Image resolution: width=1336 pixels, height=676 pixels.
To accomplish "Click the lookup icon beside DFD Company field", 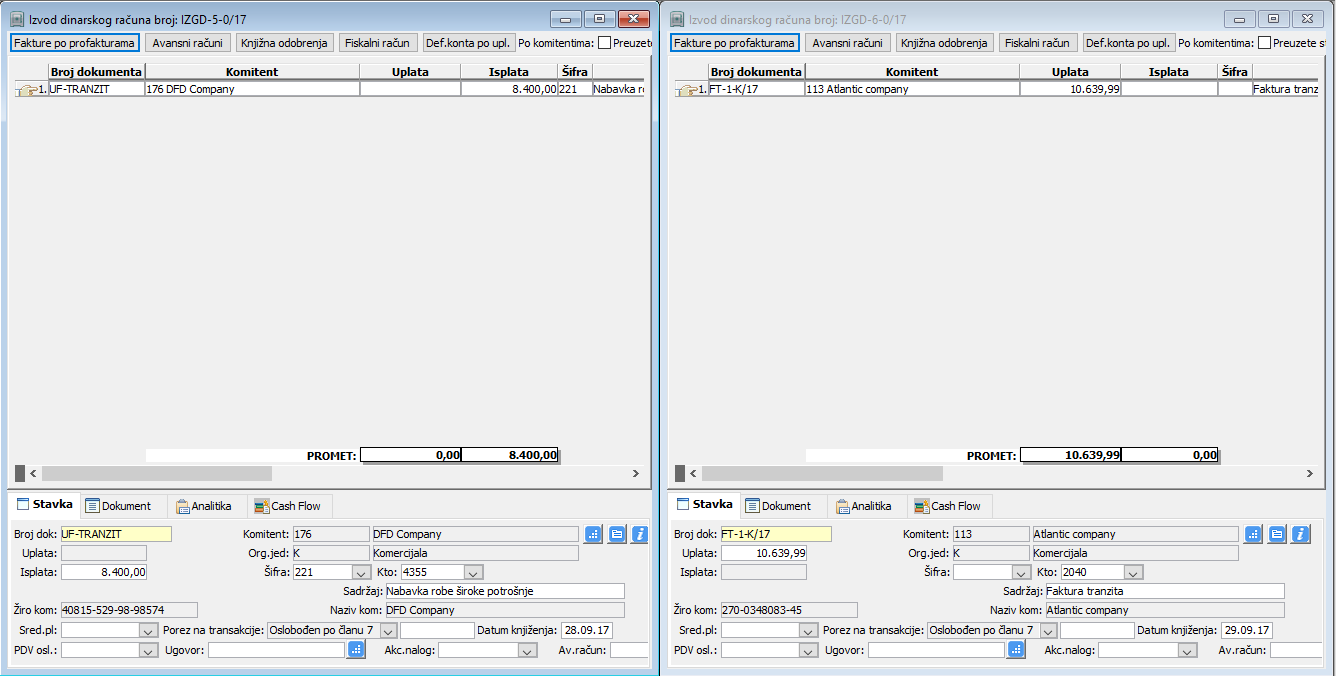I will pyautogui.click(x=594, y=534).
